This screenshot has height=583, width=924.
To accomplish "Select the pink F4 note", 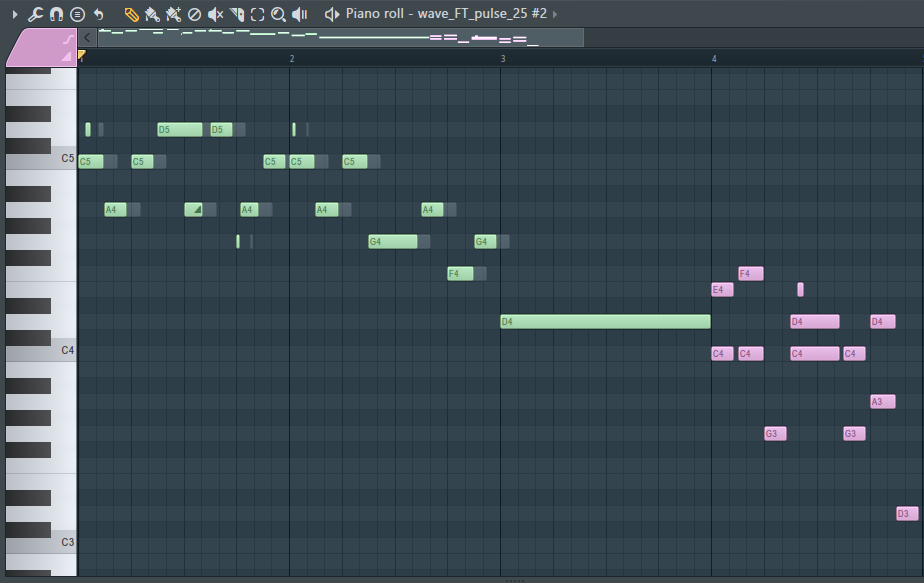I will click(x=751, y=274).
